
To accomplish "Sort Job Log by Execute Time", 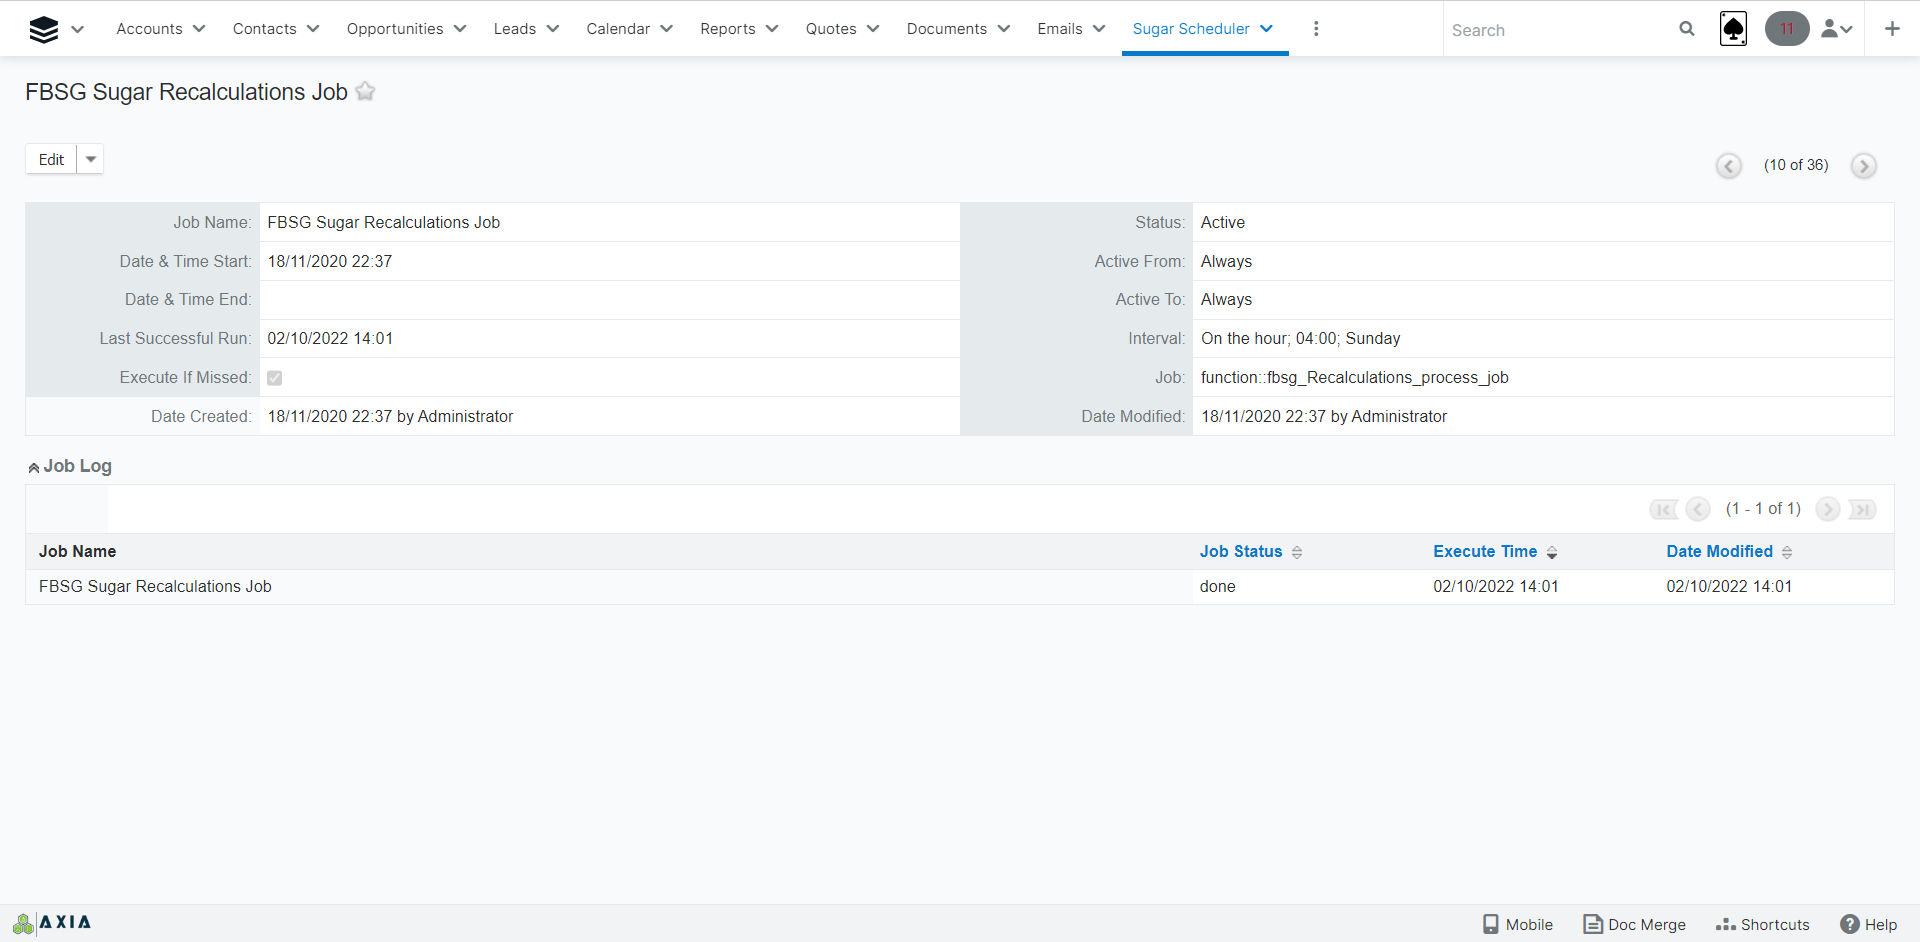I will pyautogui.click(x=1485, y=552).
